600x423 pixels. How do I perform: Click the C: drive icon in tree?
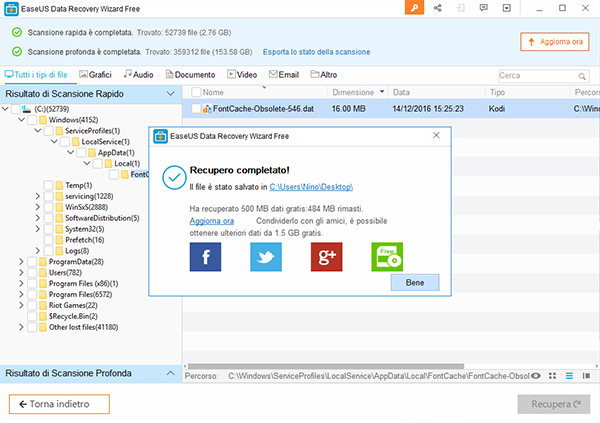(26, 109)
